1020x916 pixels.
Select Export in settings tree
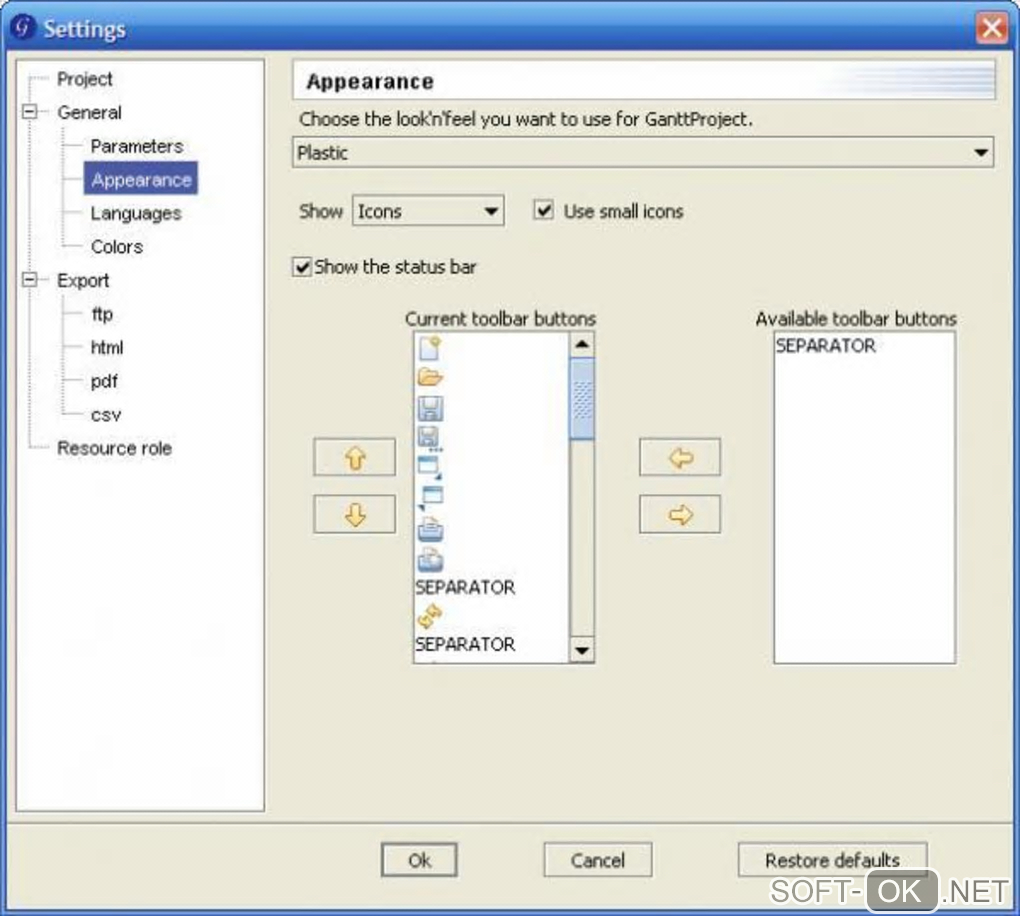click(83, 280)
